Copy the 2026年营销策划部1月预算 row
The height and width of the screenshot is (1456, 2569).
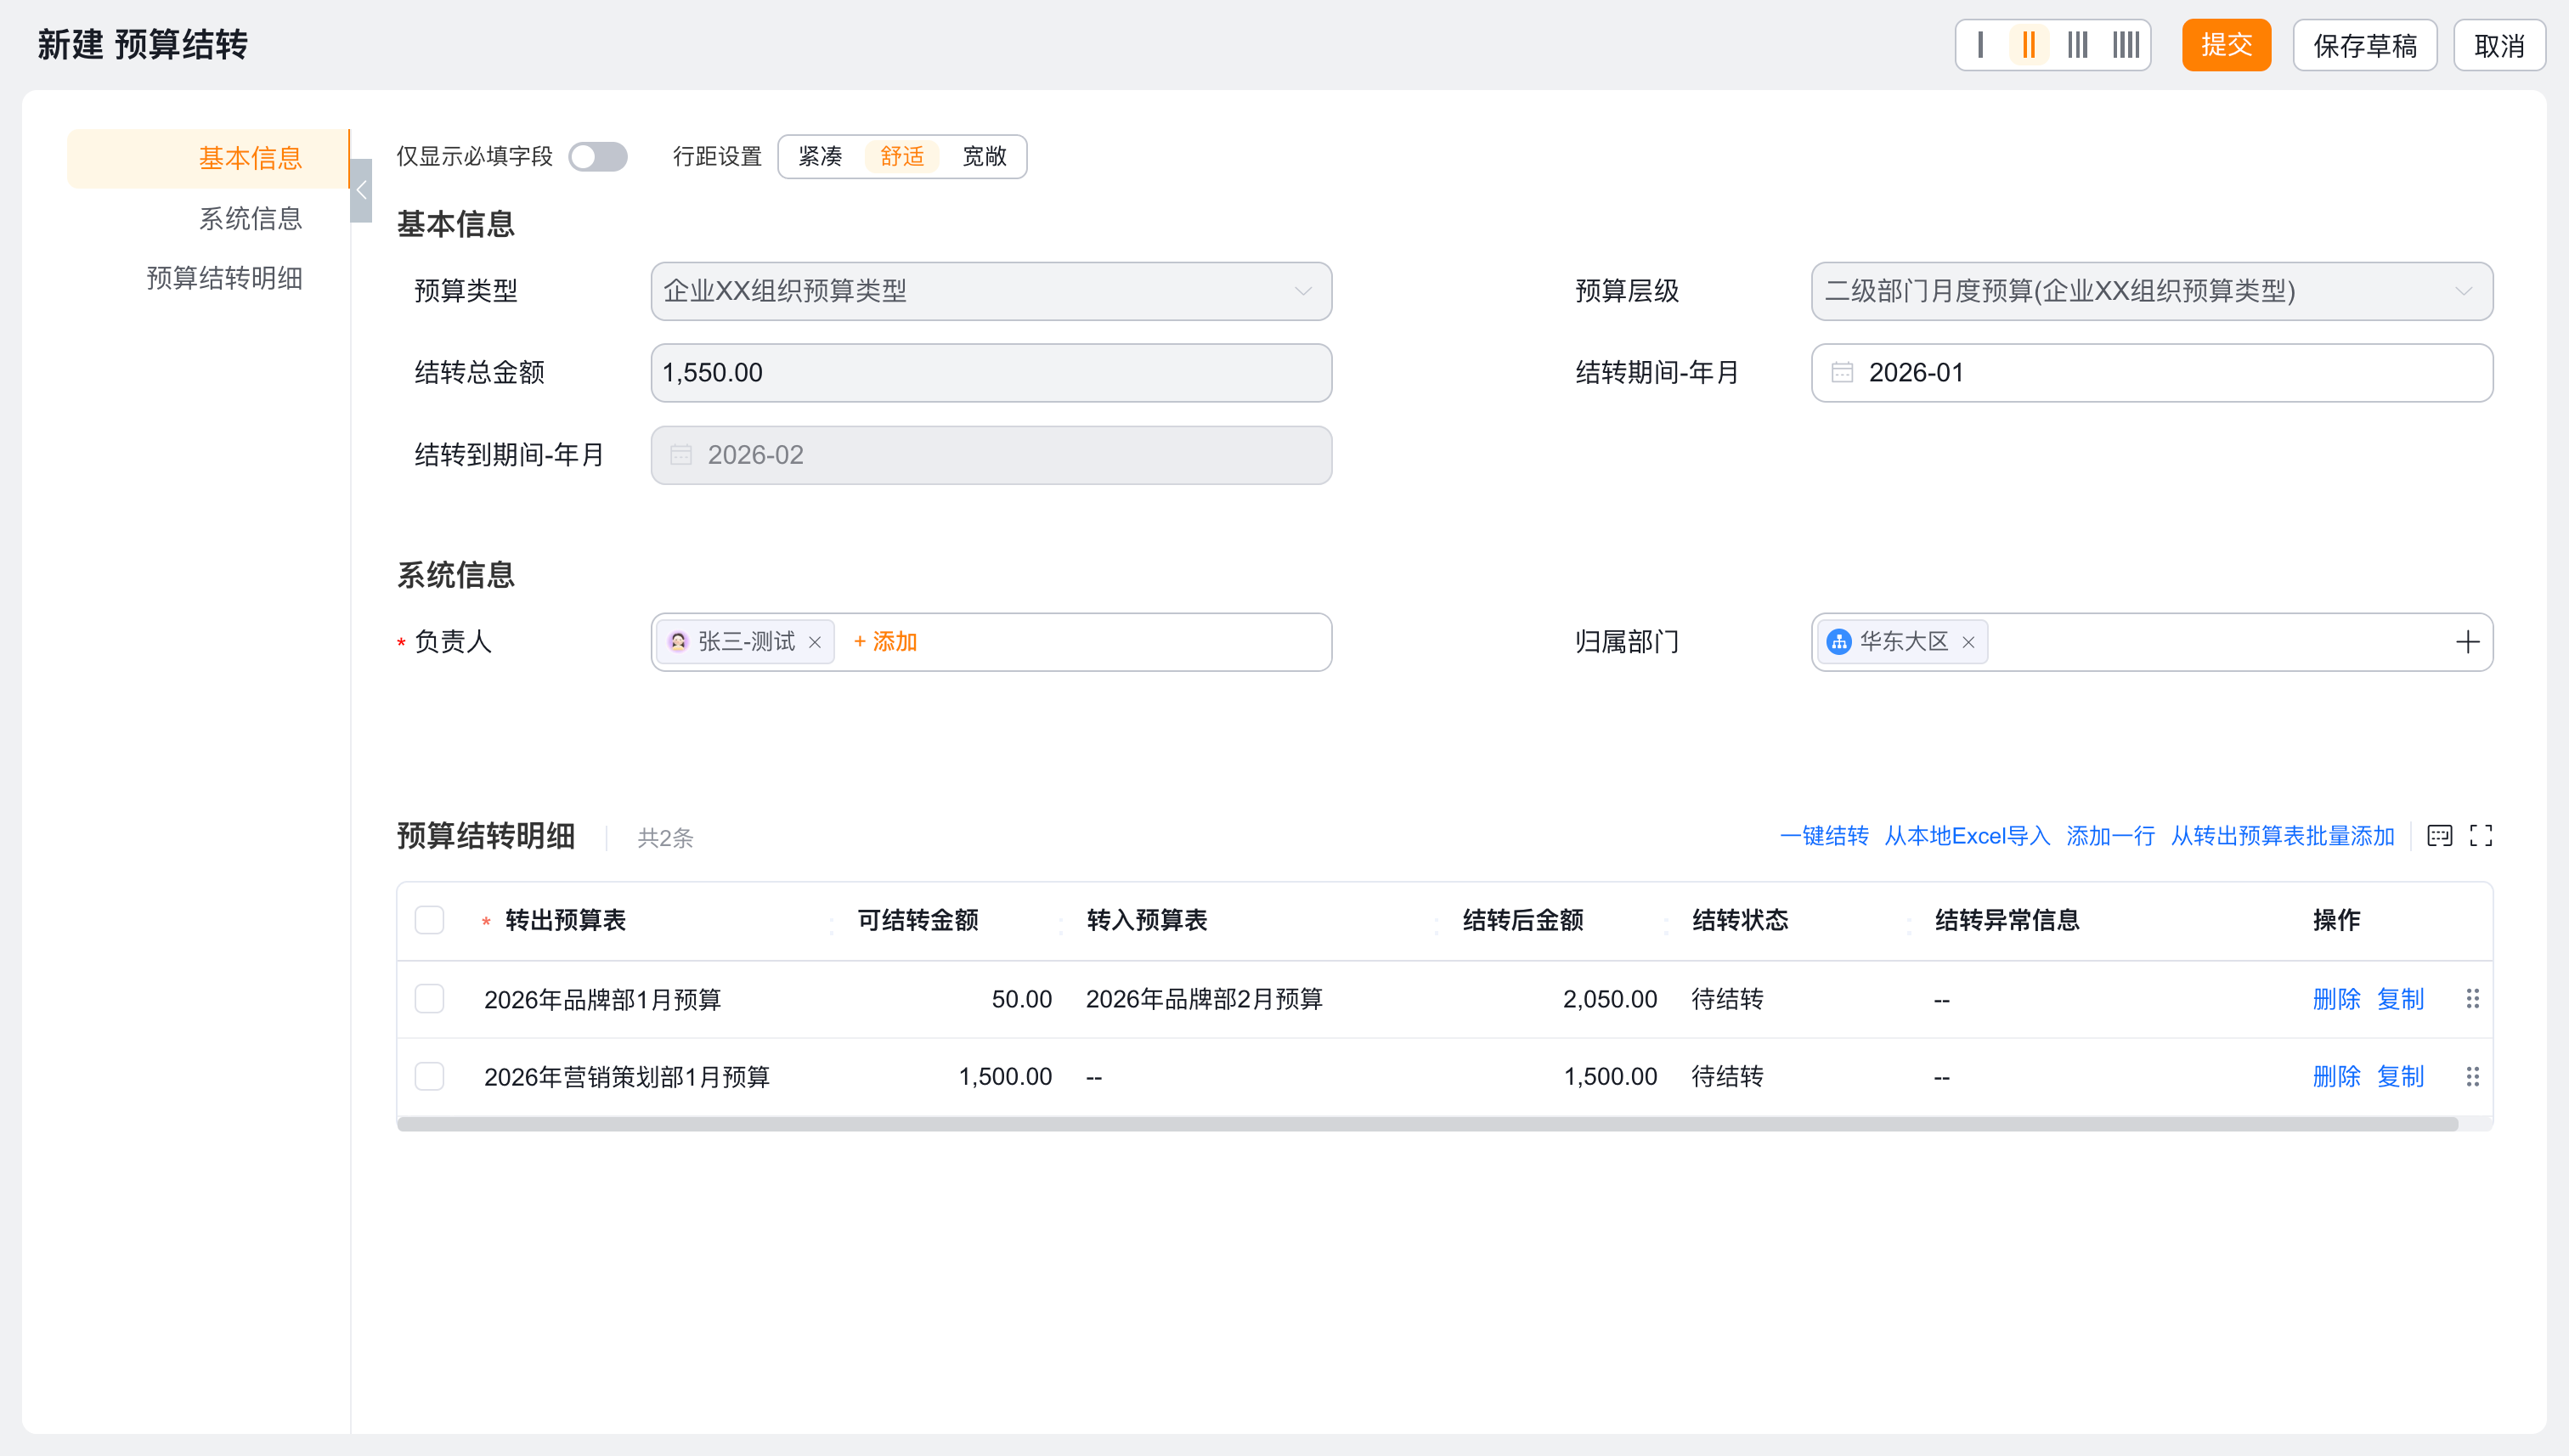(x=2400, y=1077)
